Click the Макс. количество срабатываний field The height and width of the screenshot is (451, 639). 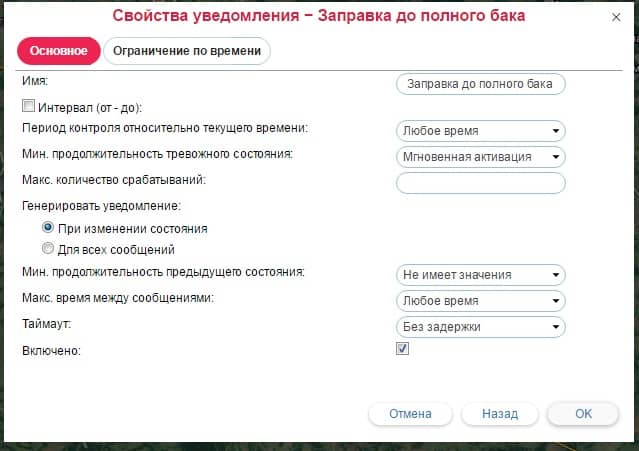481,182
